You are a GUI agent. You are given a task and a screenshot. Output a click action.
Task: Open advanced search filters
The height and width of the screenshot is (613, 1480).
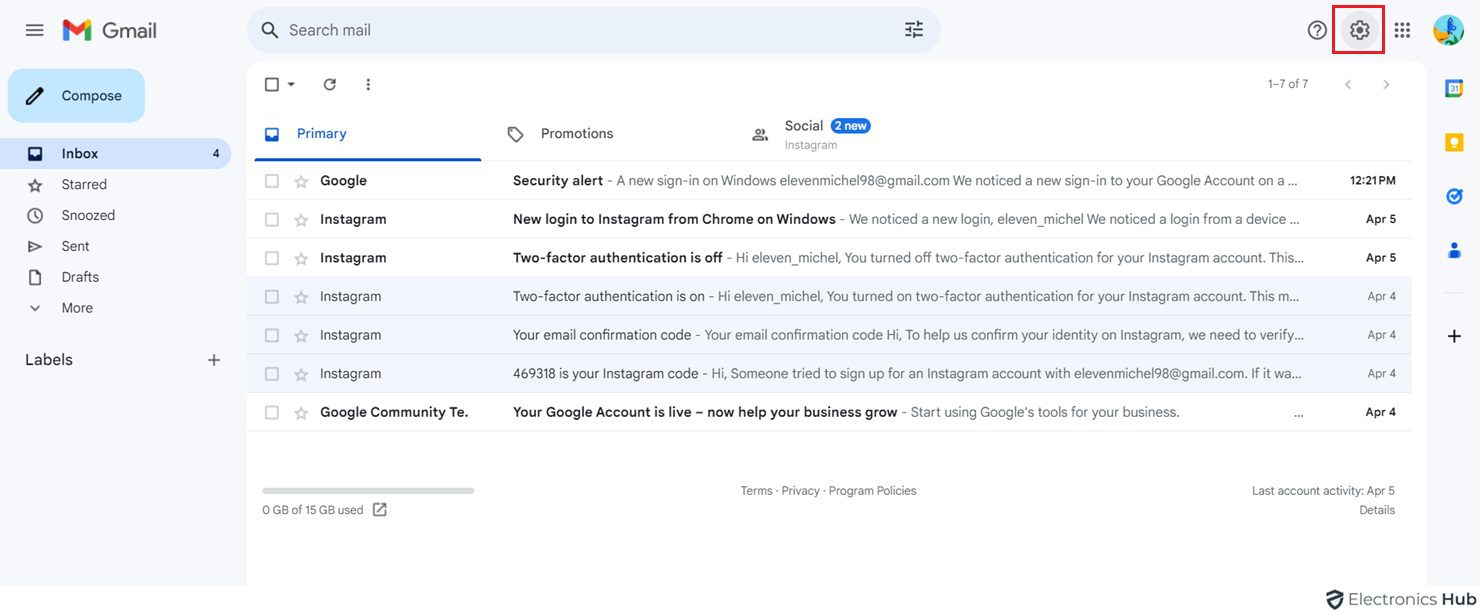(x=913, y=29)
